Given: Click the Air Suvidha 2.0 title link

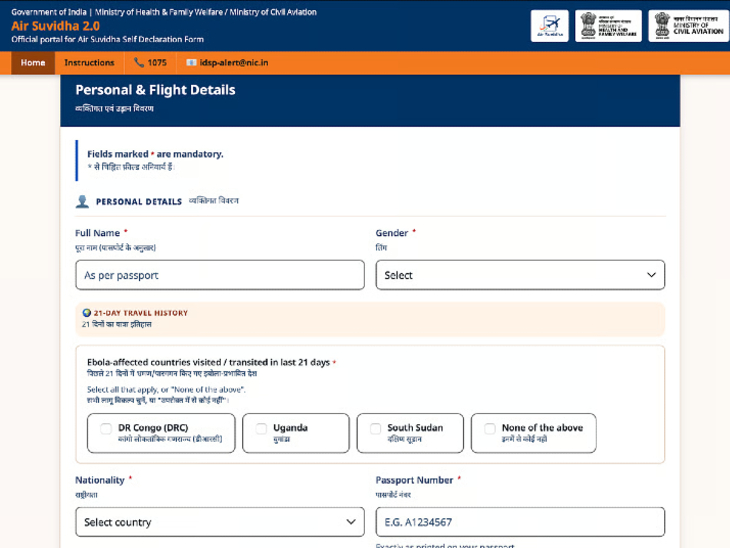Looking at the screenshot, I should (x=55, y=26).
